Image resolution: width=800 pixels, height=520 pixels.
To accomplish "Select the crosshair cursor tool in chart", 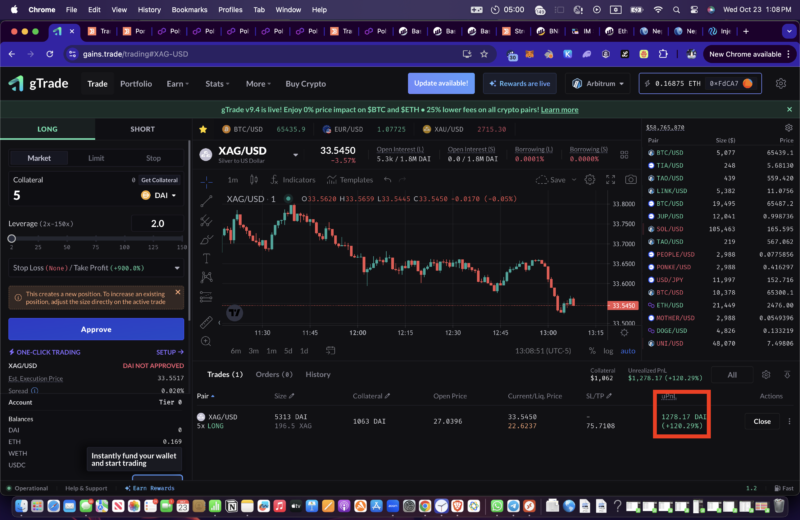I will 207,181.
